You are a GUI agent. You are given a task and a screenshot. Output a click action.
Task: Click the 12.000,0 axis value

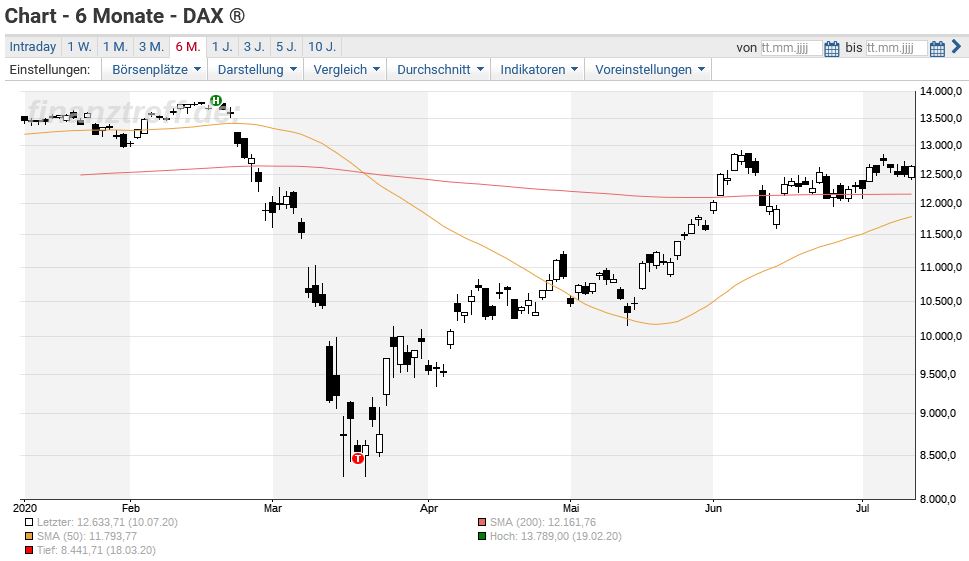[x=941, y=203]
